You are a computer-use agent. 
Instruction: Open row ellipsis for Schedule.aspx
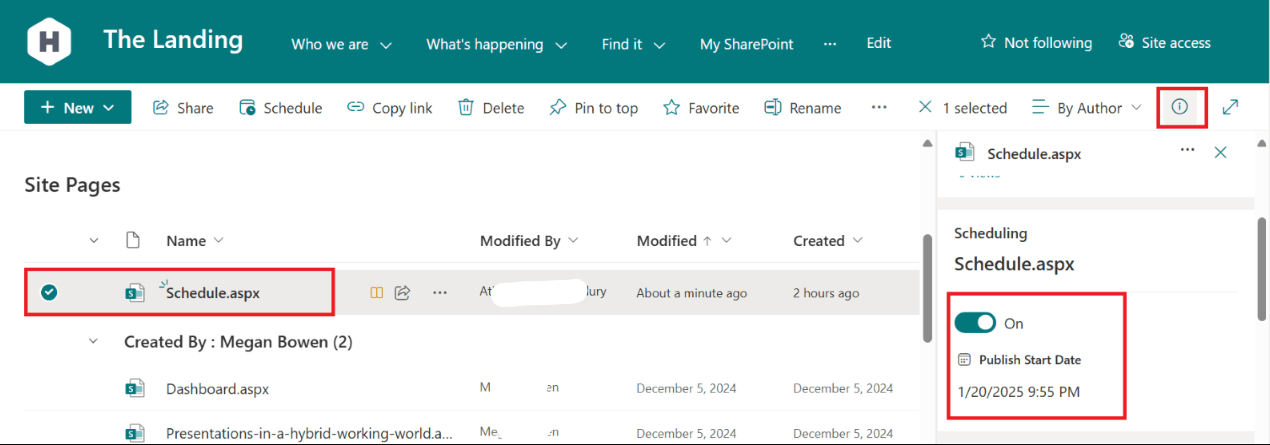pyautogui.click(x=439, y=292)
